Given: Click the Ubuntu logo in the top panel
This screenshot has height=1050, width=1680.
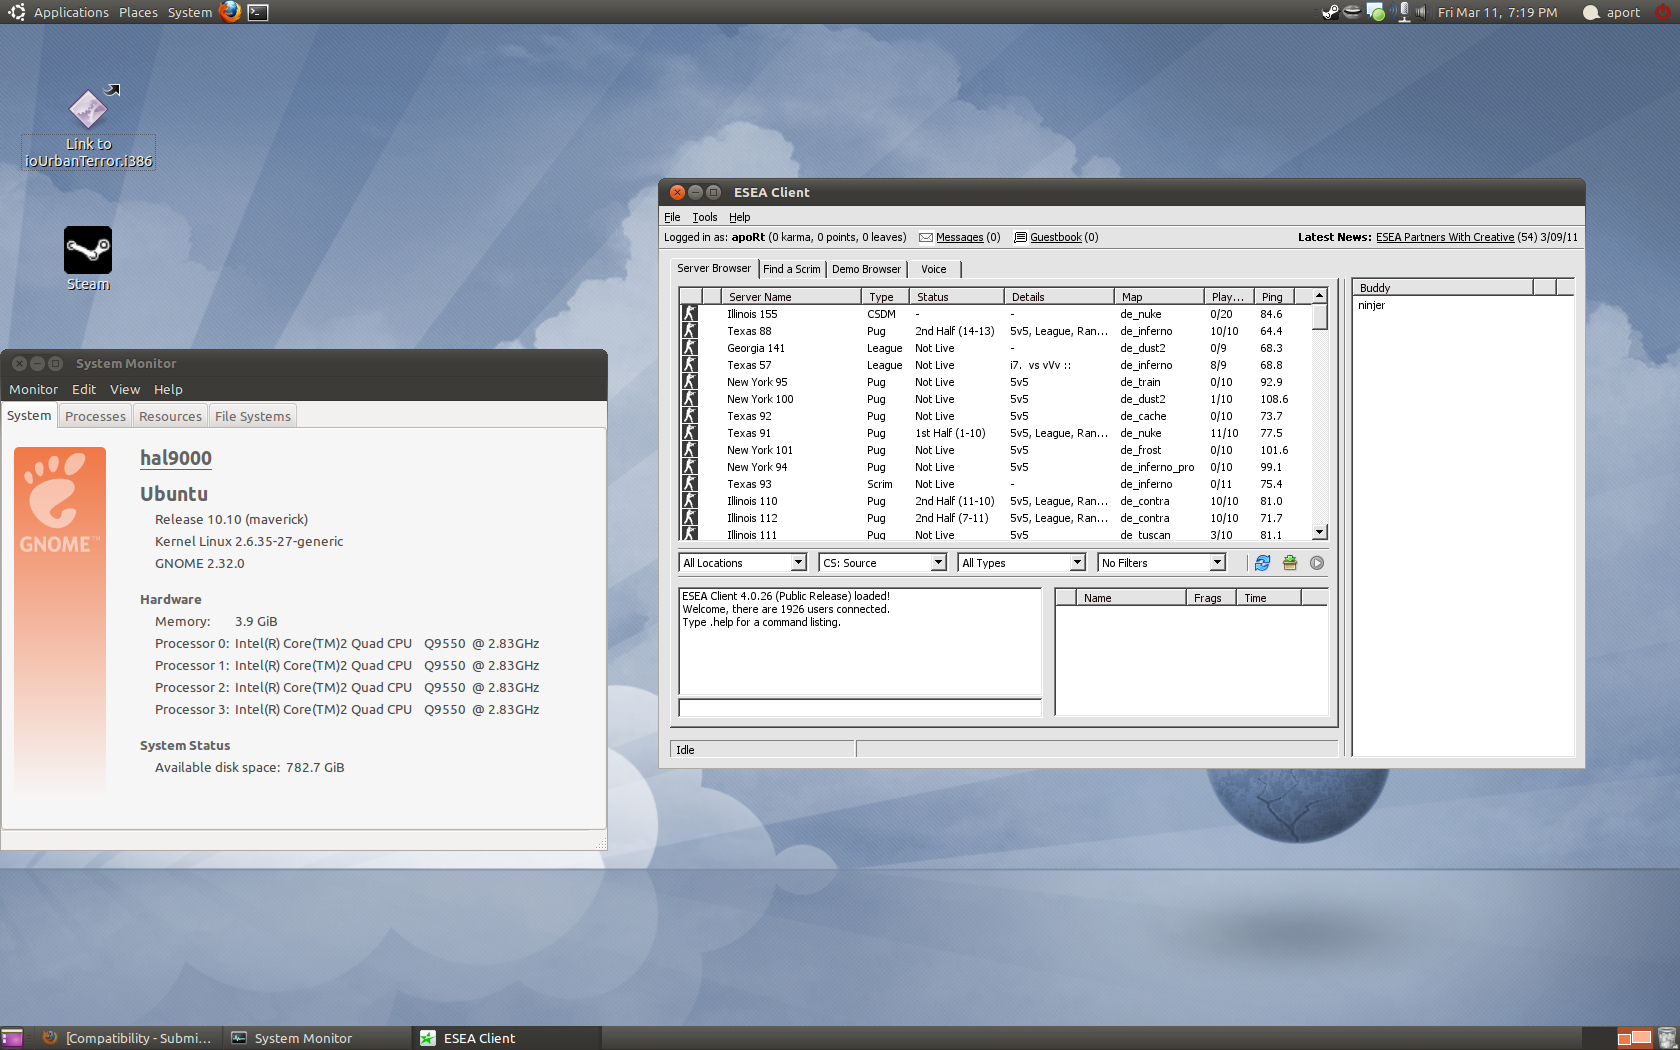Looking at the screenshot, I should 16,12.
